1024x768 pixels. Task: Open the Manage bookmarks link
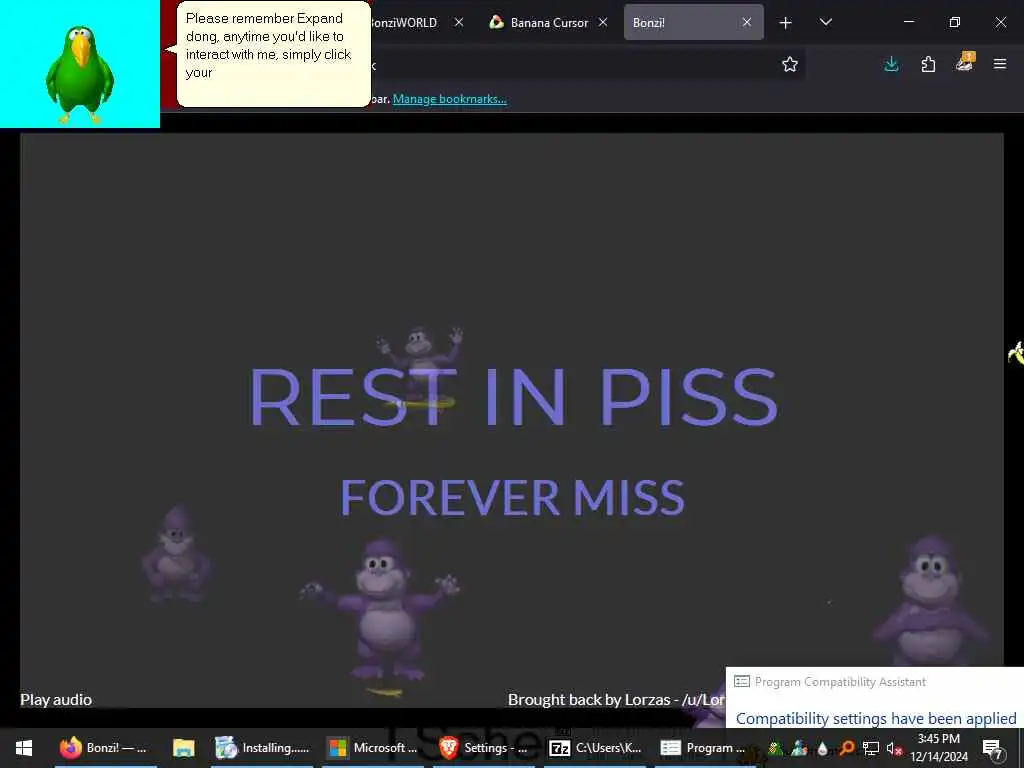coord(449,99)
